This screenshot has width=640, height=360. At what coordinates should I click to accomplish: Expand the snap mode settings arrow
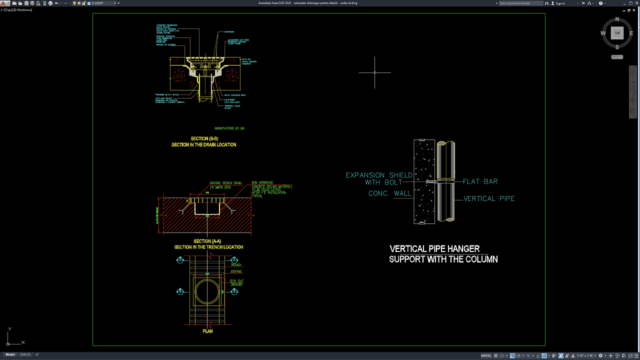click(x=507, y=356)
